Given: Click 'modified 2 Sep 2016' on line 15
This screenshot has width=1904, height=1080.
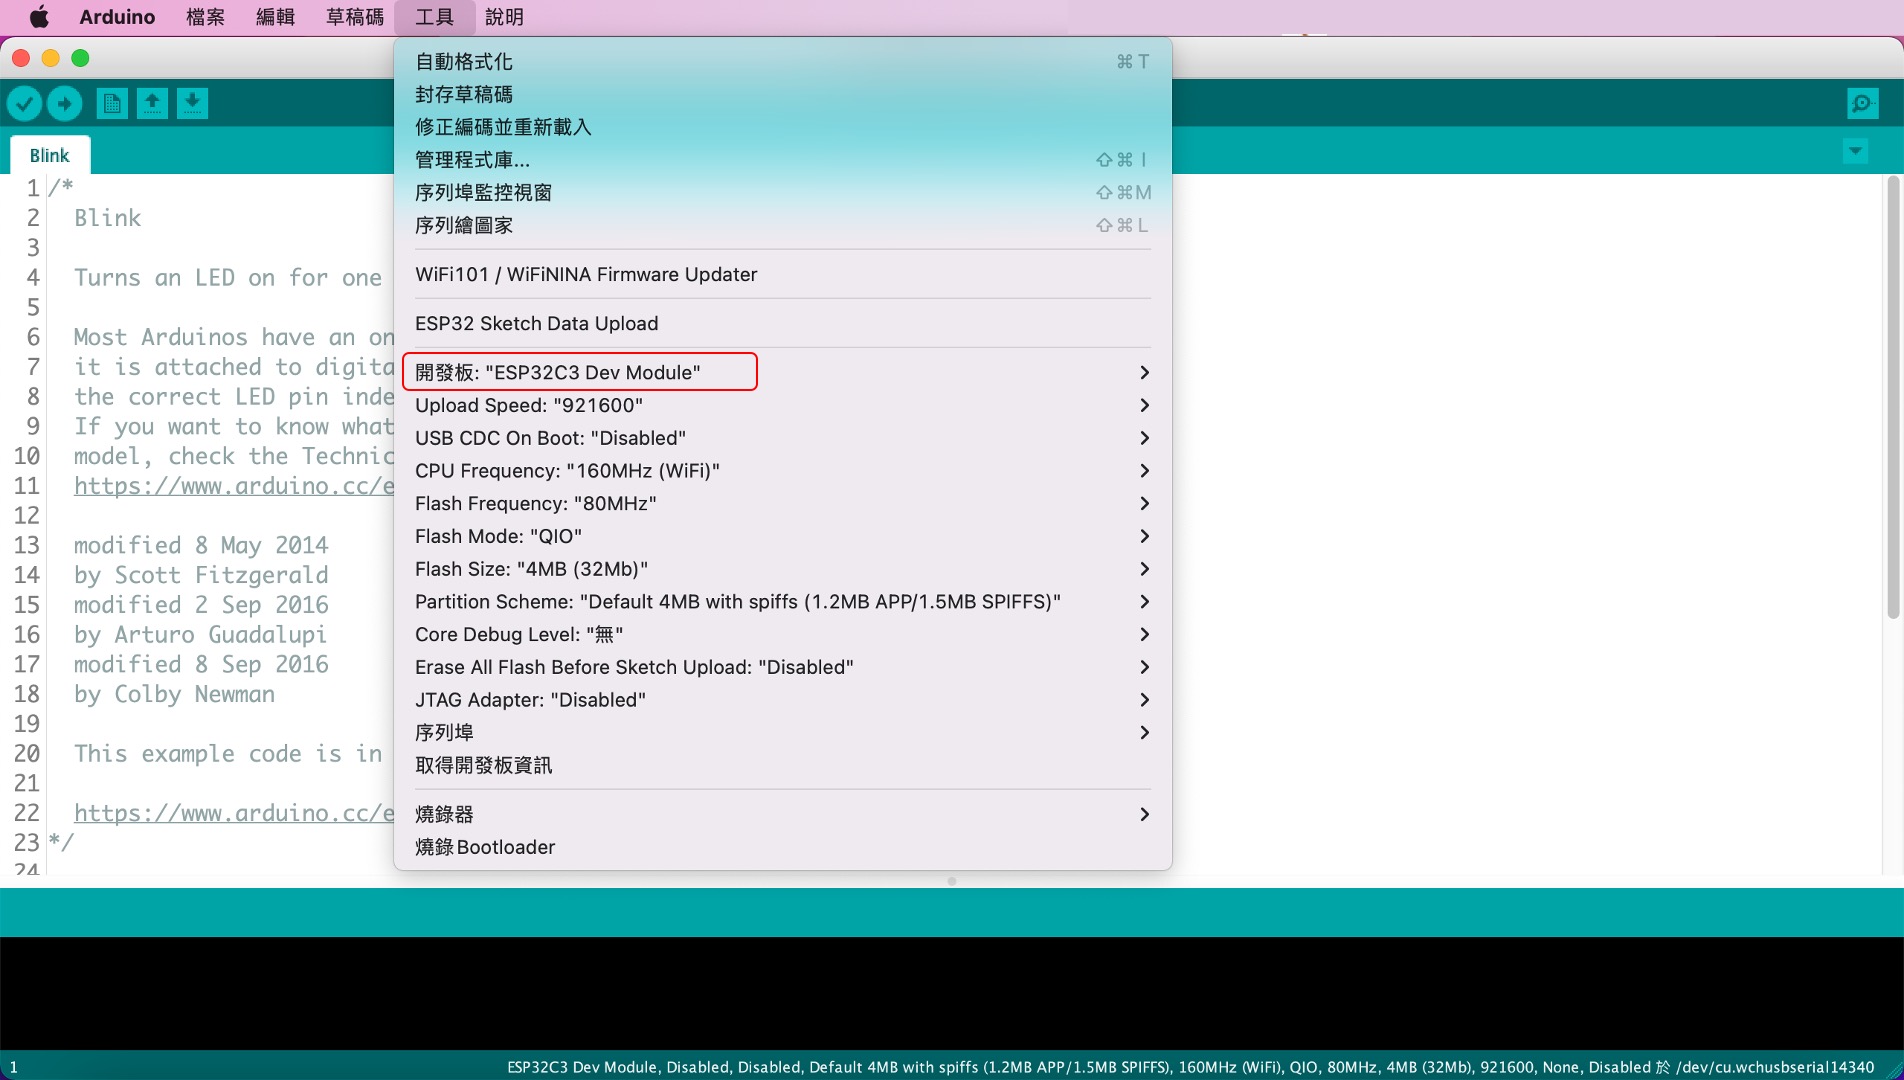Looking at the screenshot, I should point(201,605).
